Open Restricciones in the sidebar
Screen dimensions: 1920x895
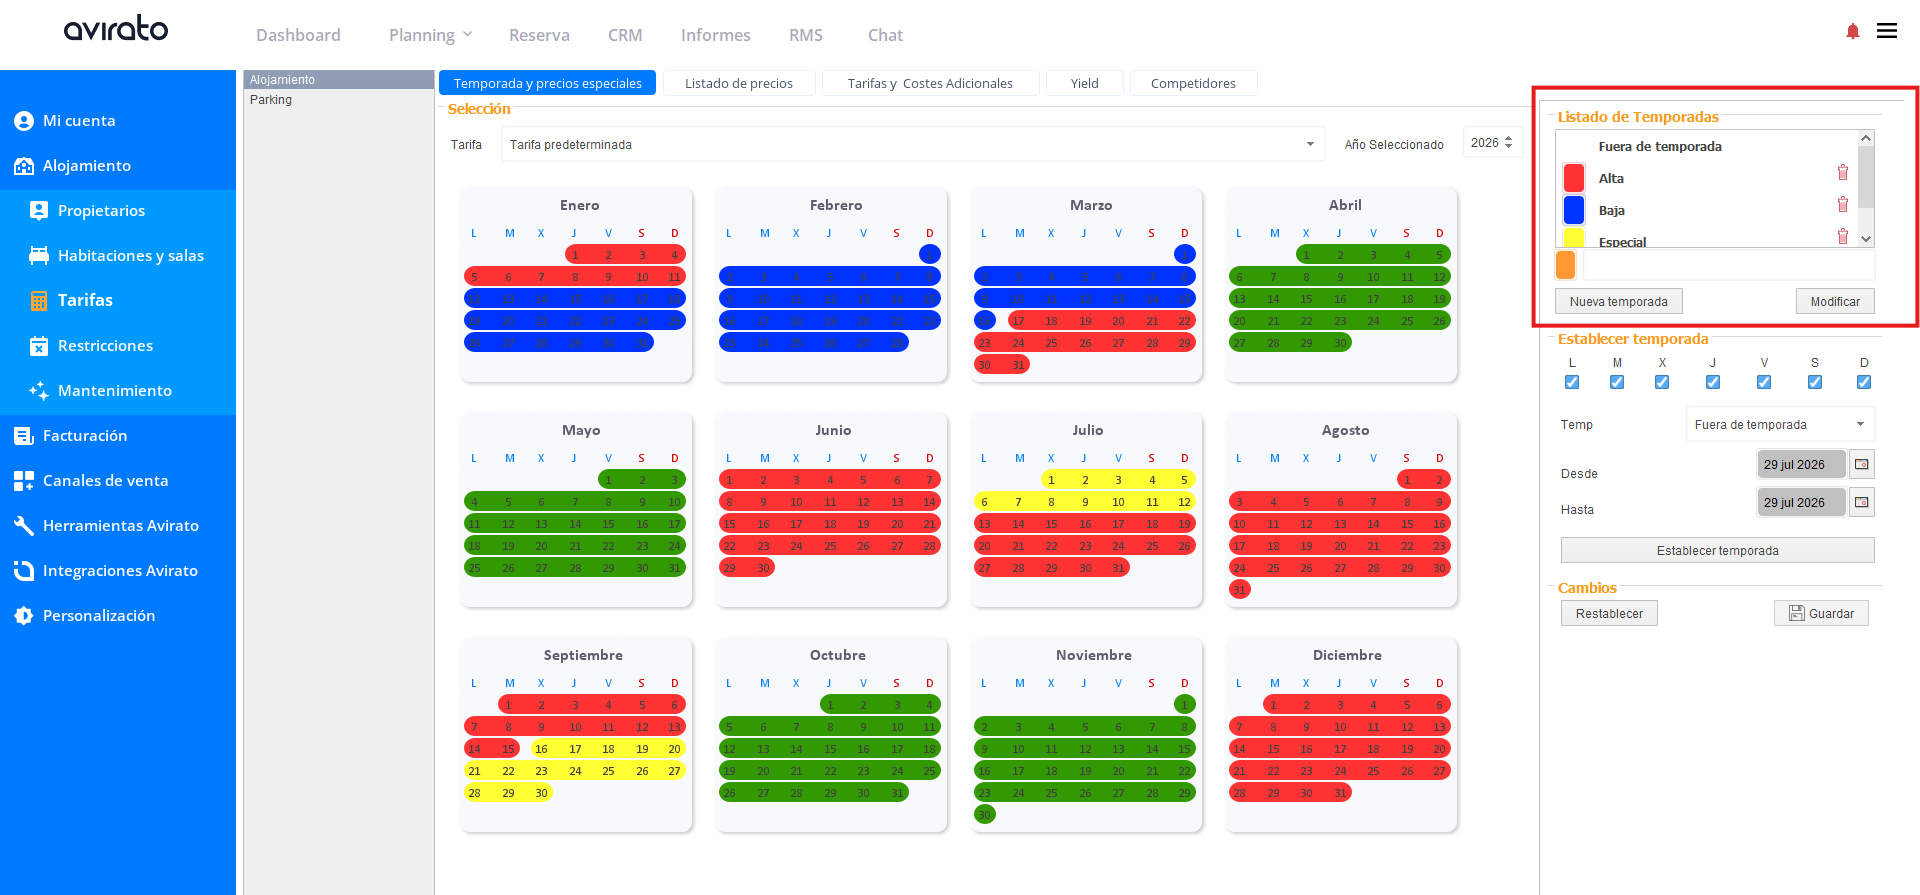click(105, 346)
